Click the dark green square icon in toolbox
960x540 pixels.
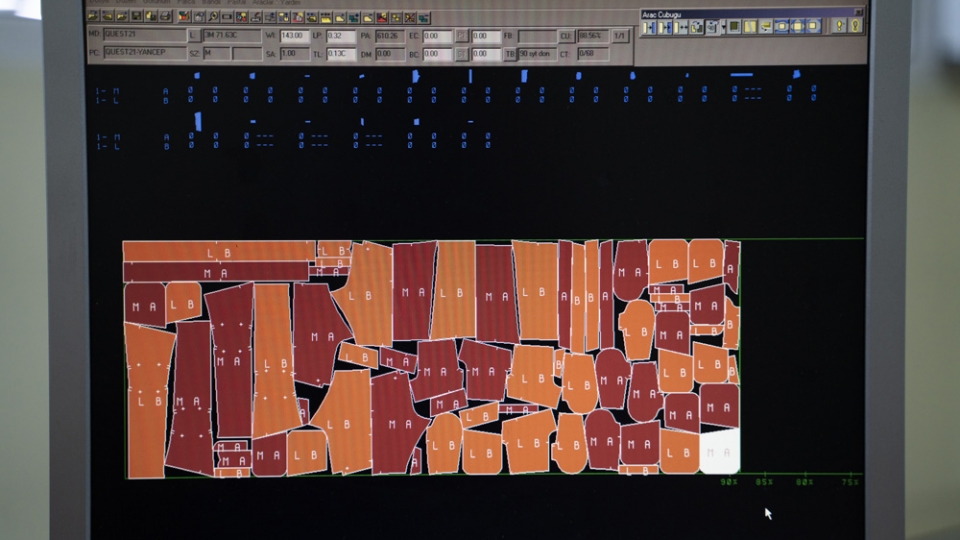pyautogui.click(x=735, y=27)
